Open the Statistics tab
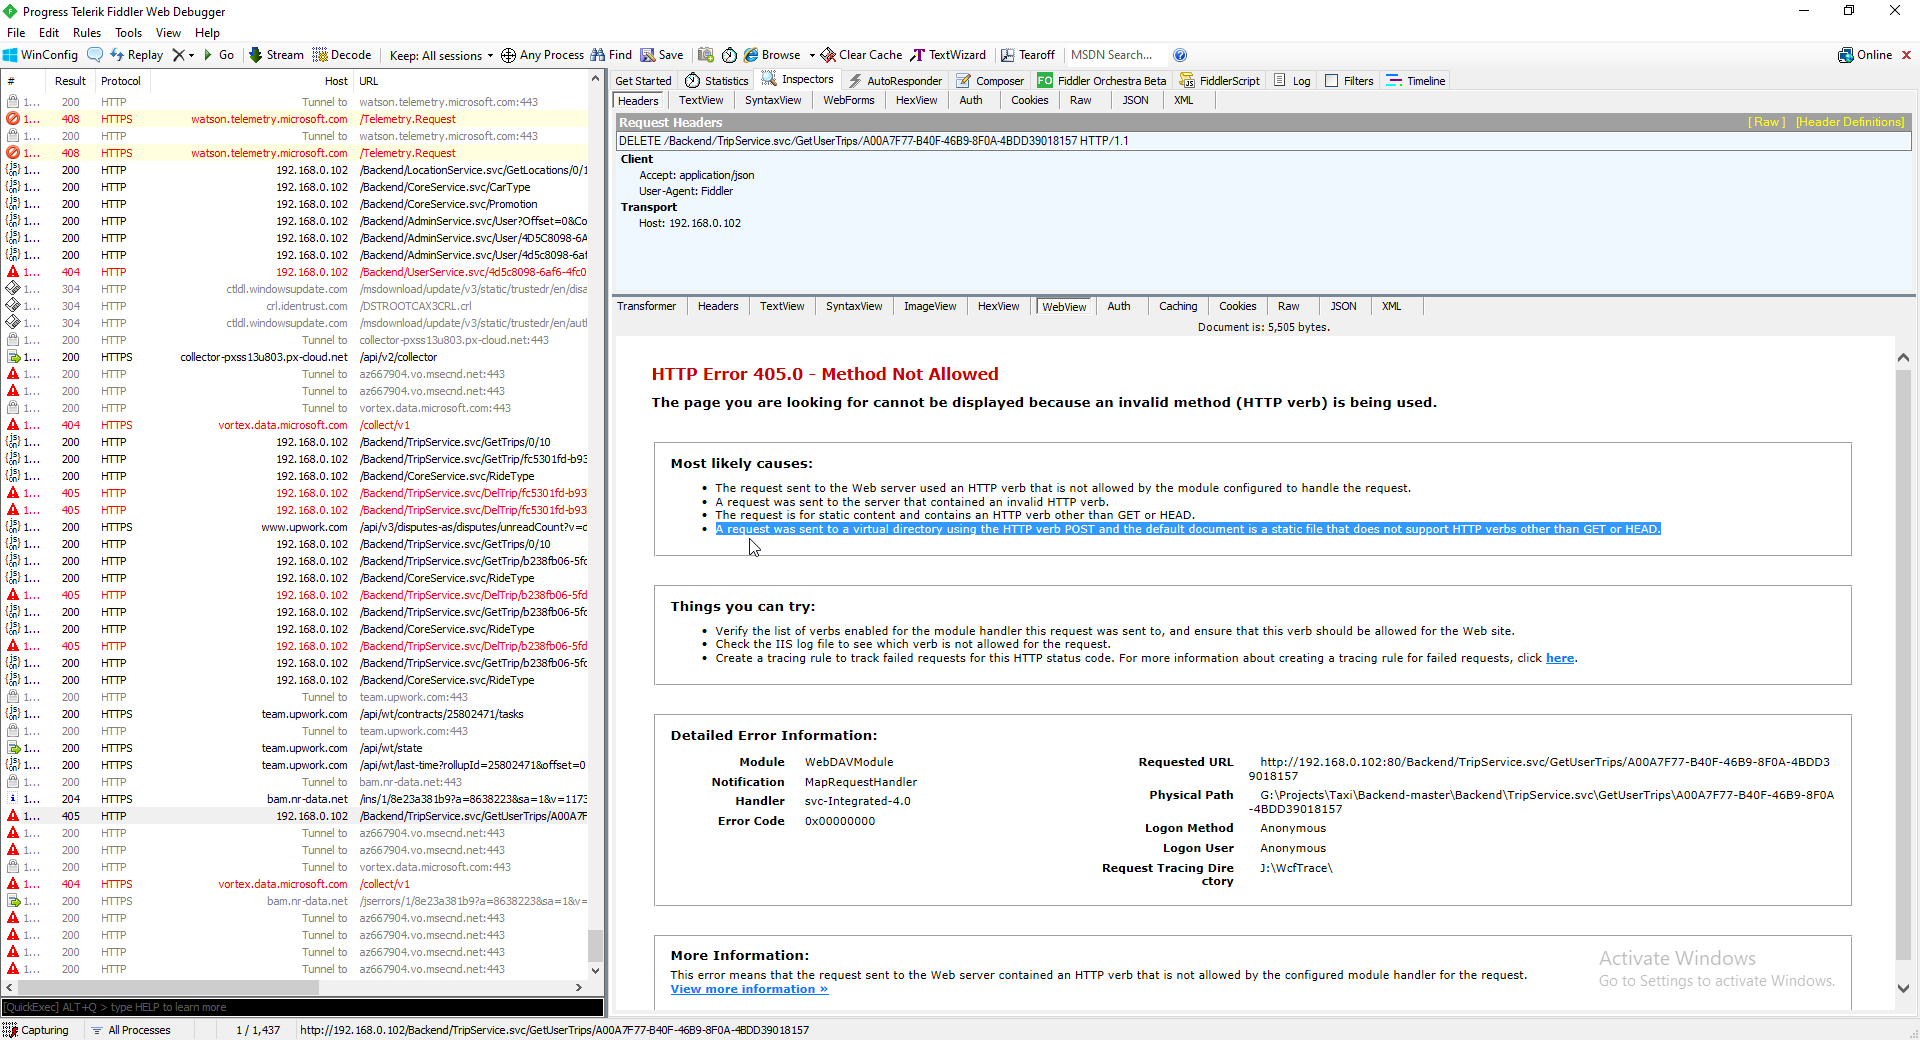 (x=717, y=81)
